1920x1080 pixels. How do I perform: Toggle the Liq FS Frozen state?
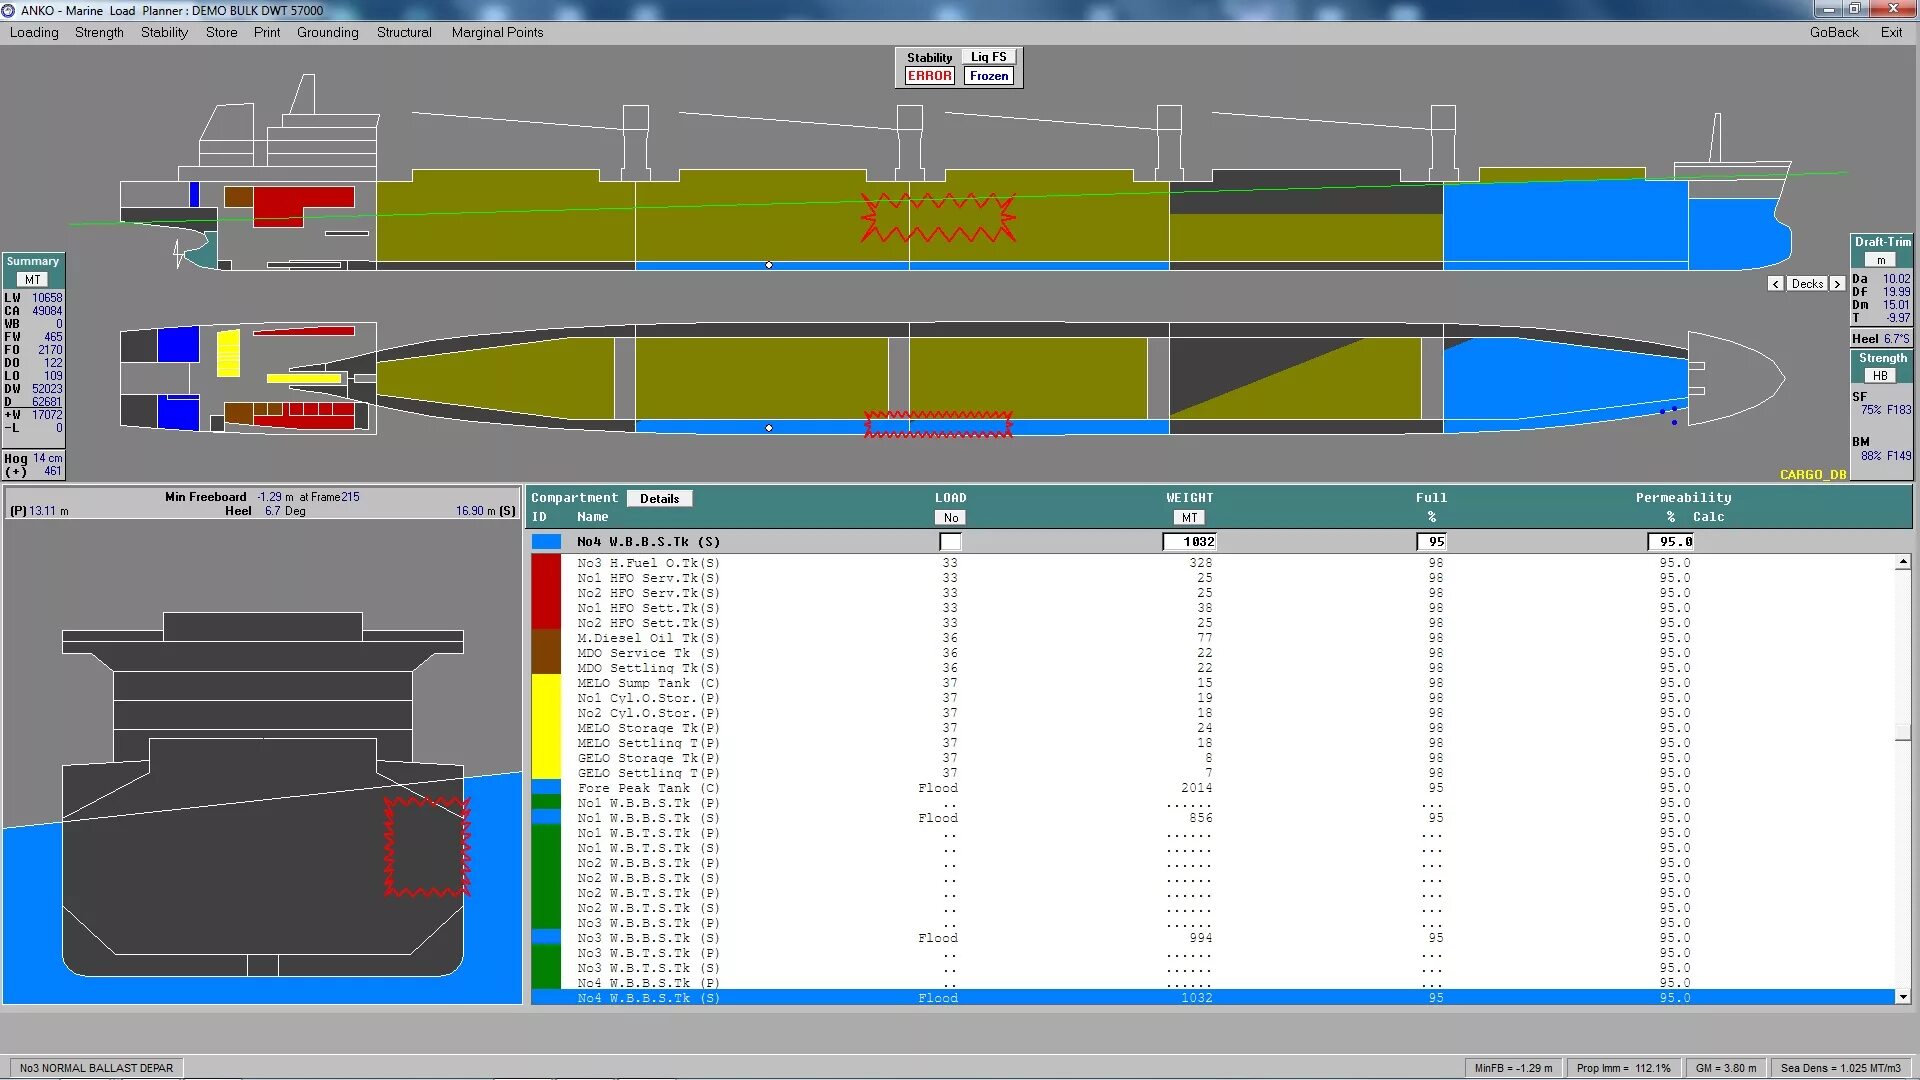point(989,76)
